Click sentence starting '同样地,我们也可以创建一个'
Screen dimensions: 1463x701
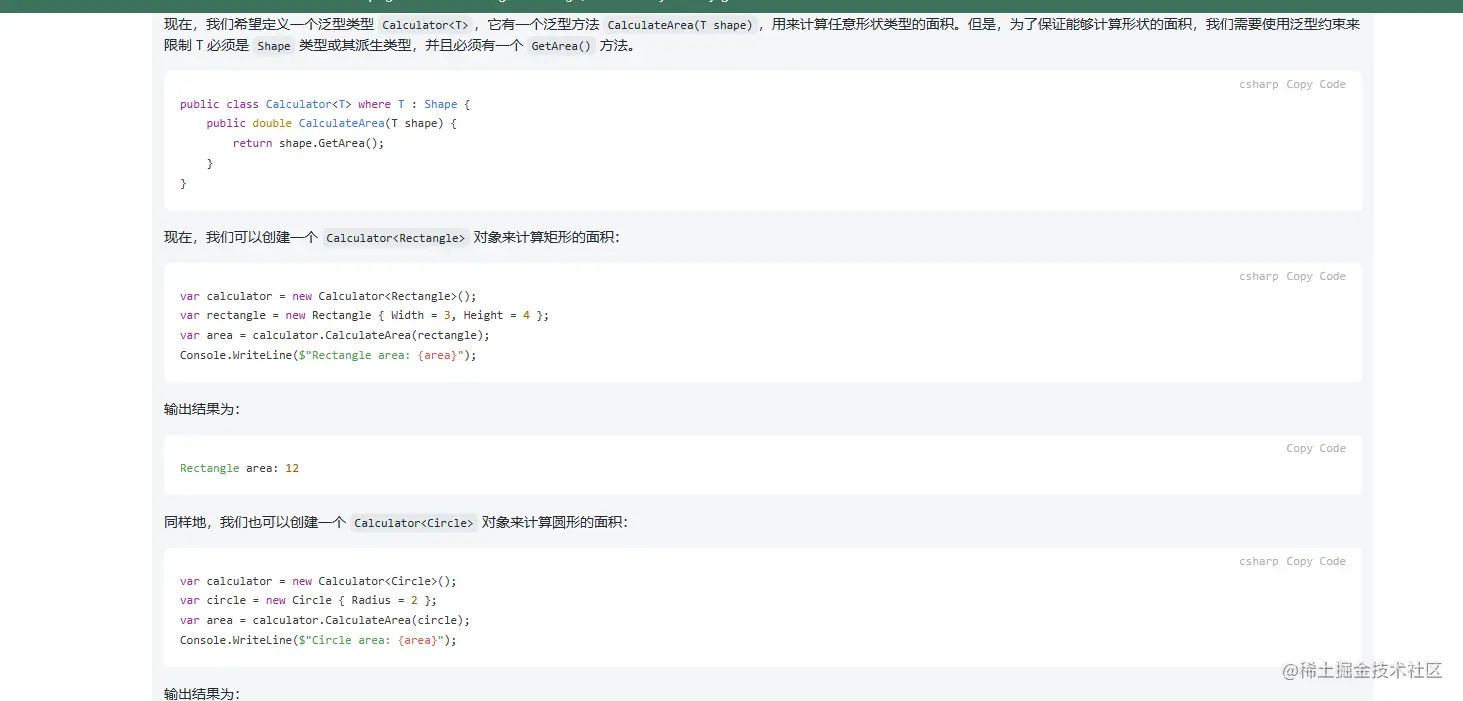coord(396,522)
